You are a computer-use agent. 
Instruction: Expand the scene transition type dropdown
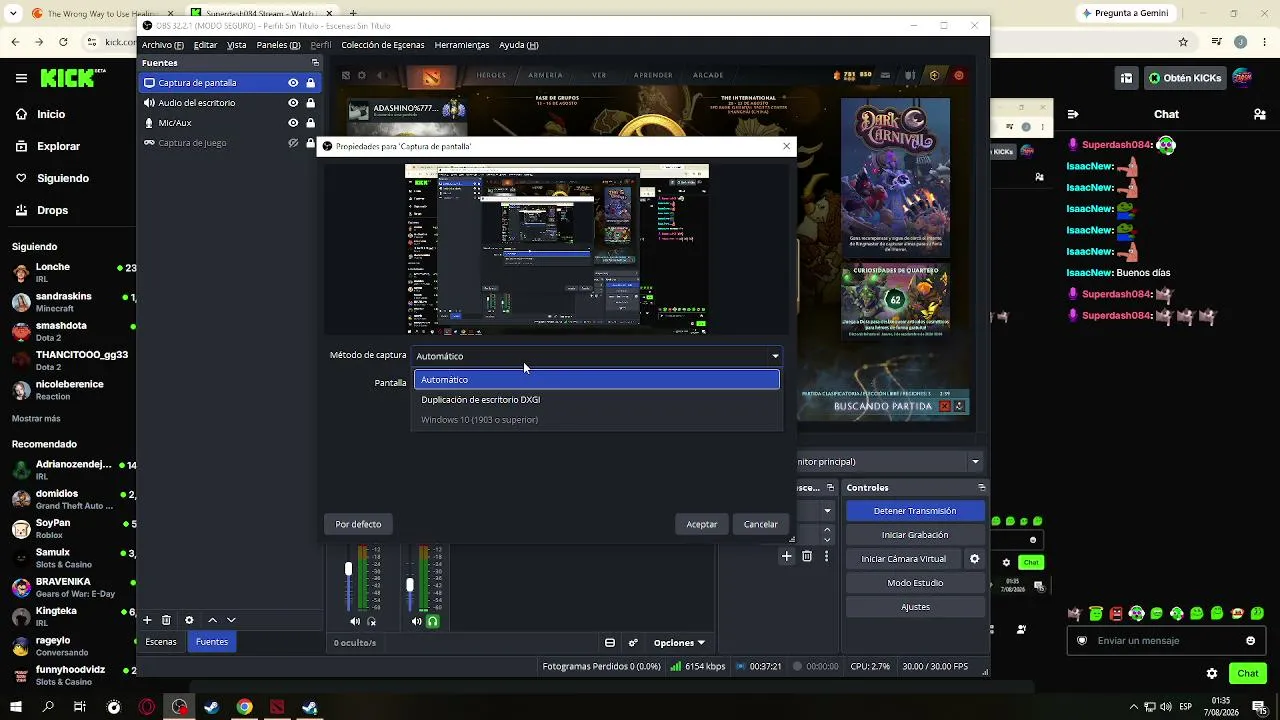[827, 510]
